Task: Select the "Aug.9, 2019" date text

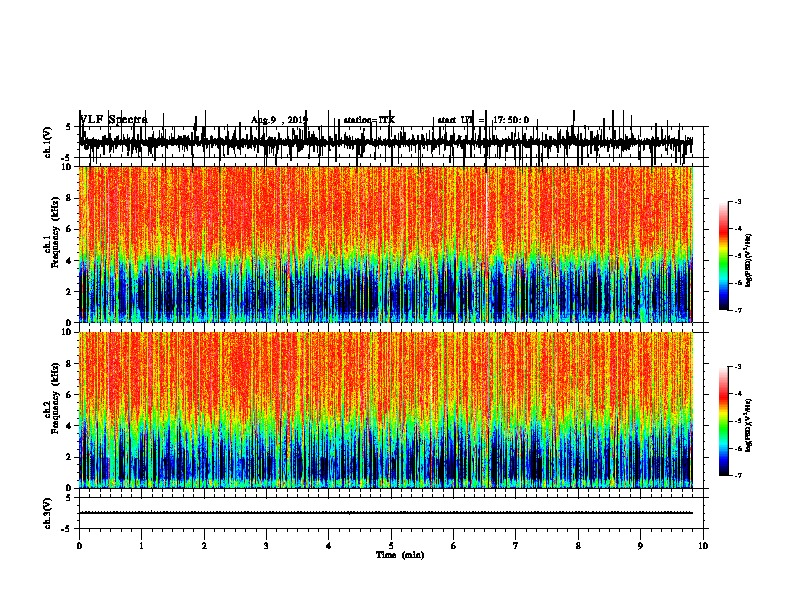Action: 279,120
